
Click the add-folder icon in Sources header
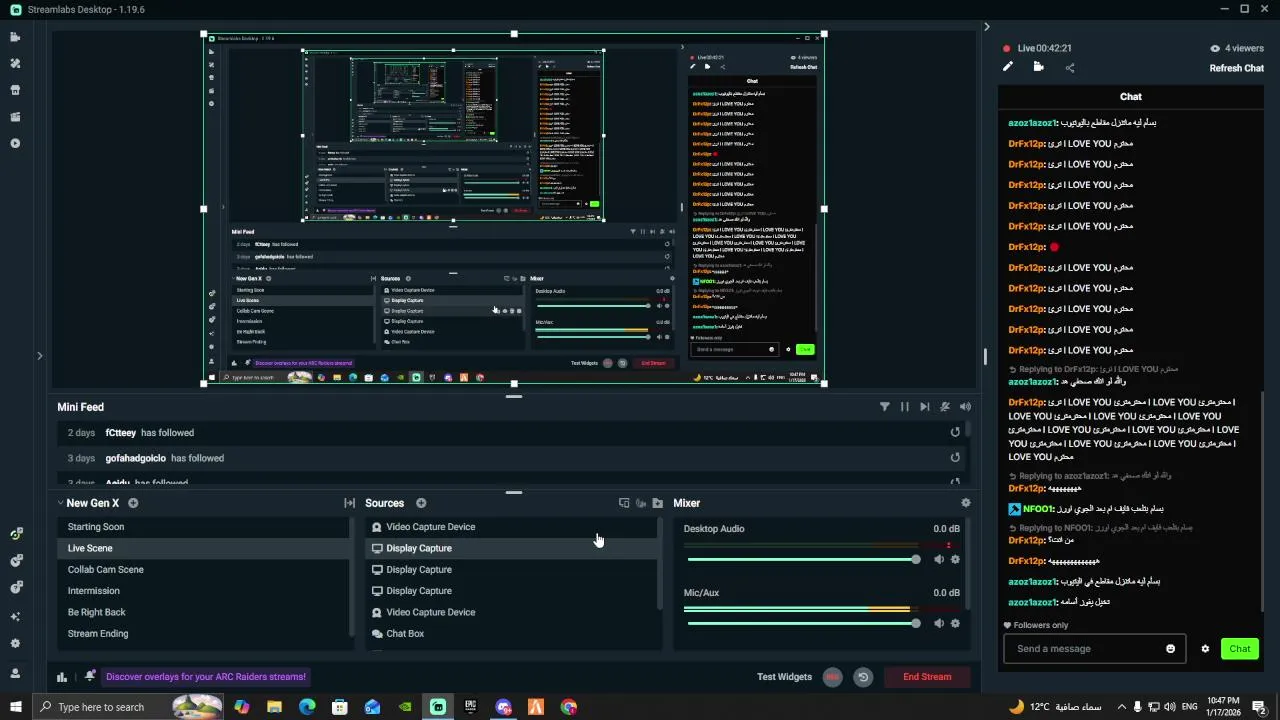pos(658,503)
